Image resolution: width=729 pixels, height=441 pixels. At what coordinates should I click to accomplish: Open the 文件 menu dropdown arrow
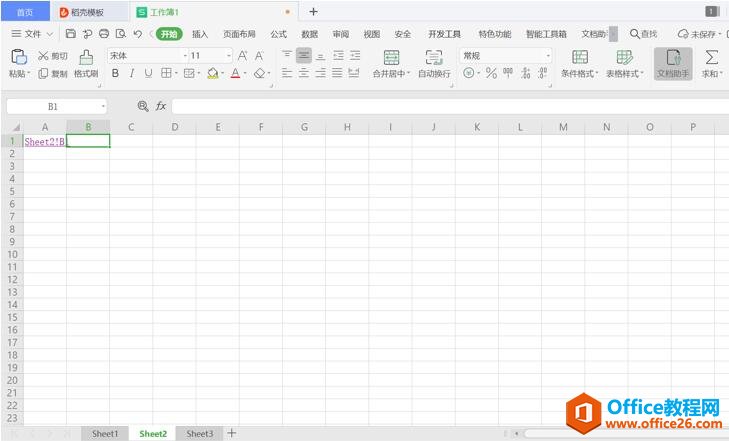click(x=50, y=34)
